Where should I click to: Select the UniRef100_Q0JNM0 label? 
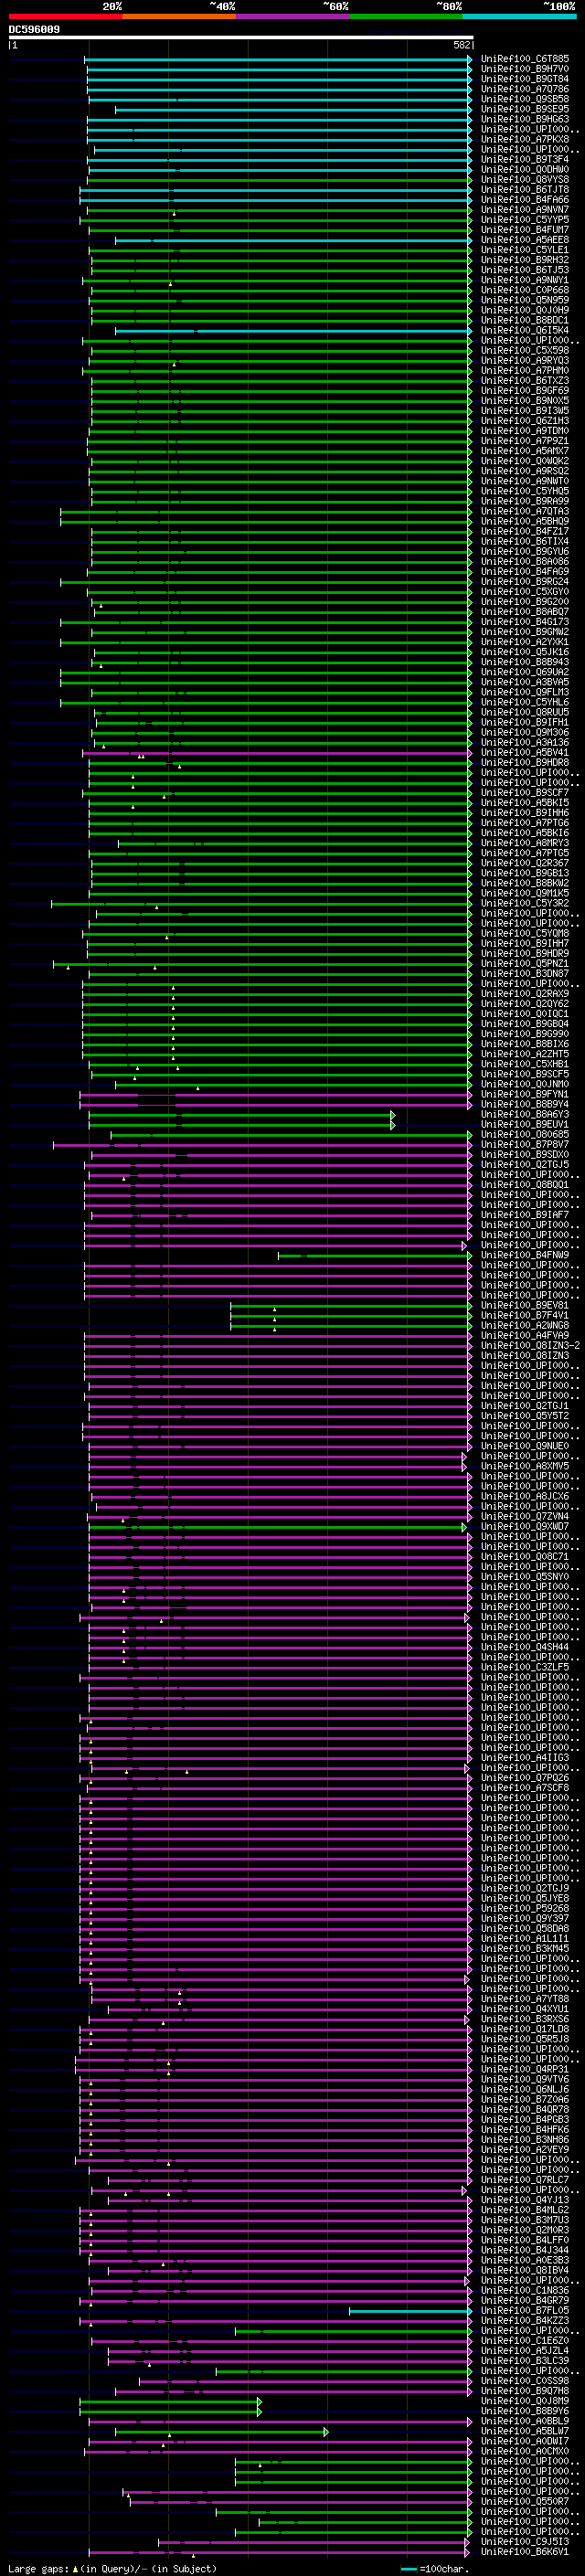pos(525,1085)
